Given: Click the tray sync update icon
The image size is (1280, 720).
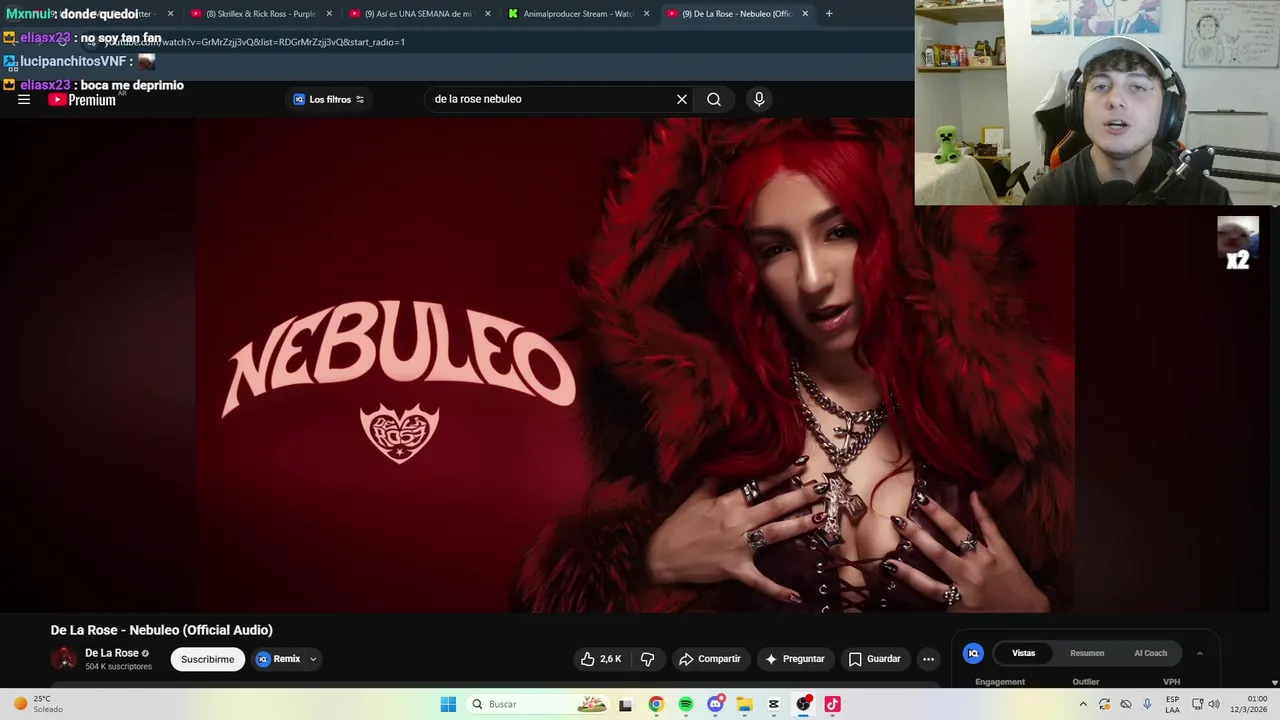Looking at the screenshot, I should (1104, 704).
